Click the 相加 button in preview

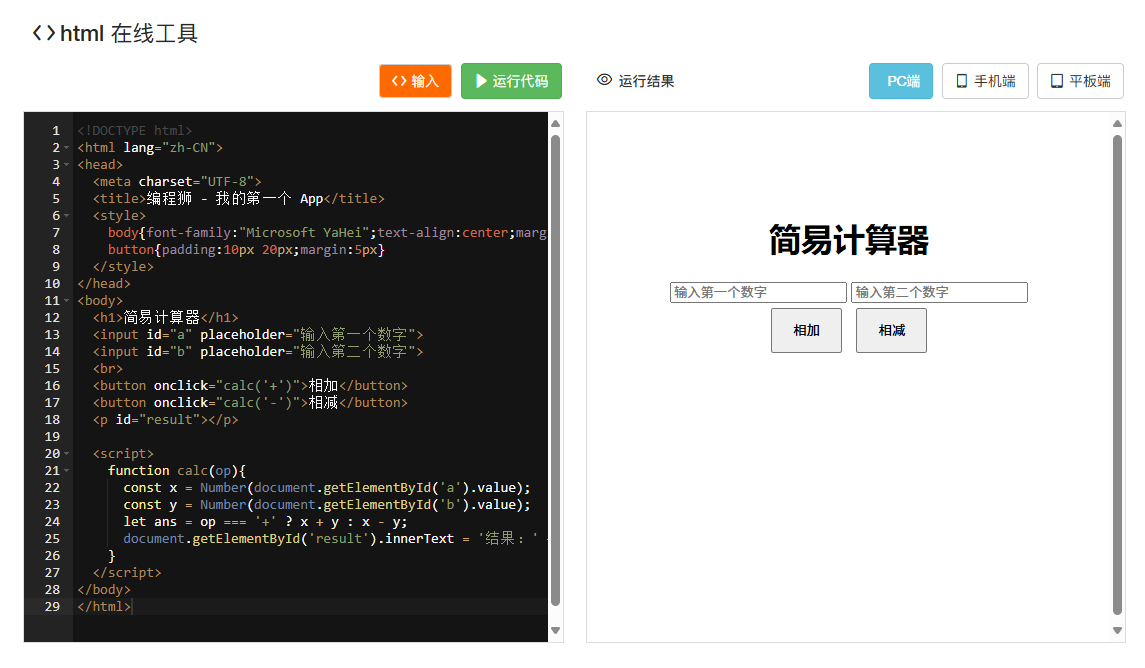(806, 331)
